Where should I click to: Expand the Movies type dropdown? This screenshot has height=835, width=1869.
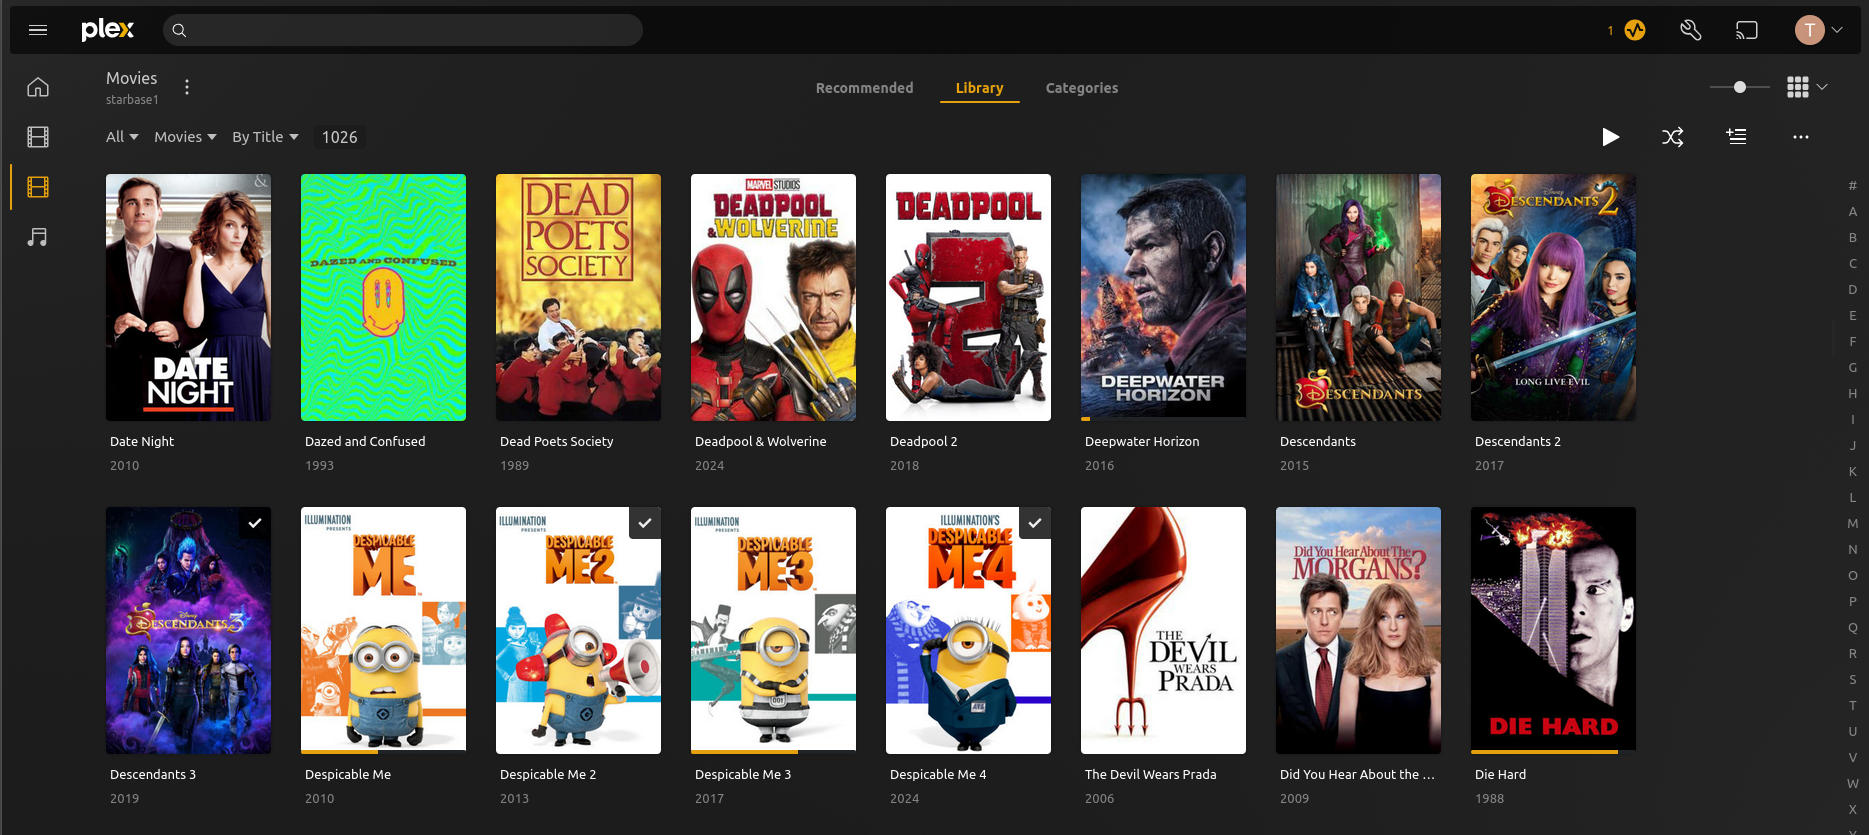(185, 137)
